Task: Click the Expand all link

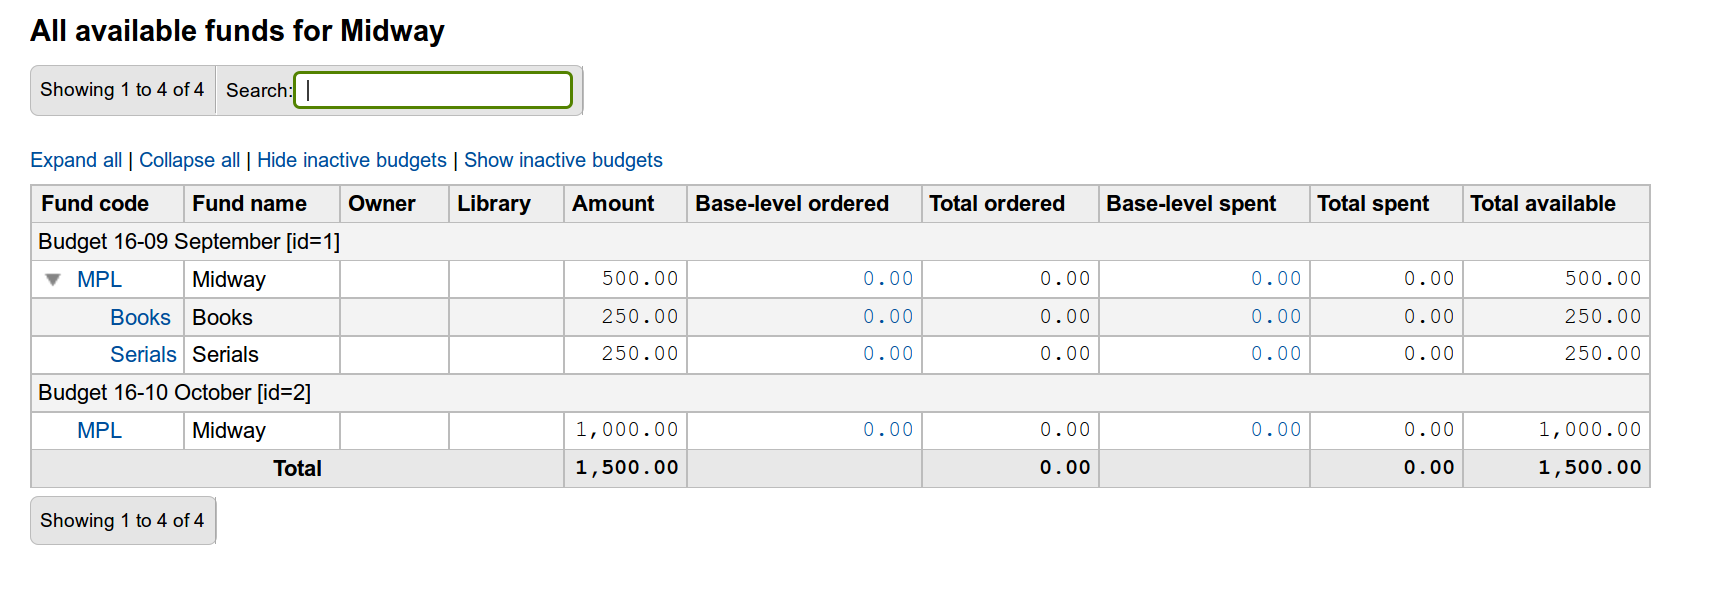Action: click(x=76, y=160)
